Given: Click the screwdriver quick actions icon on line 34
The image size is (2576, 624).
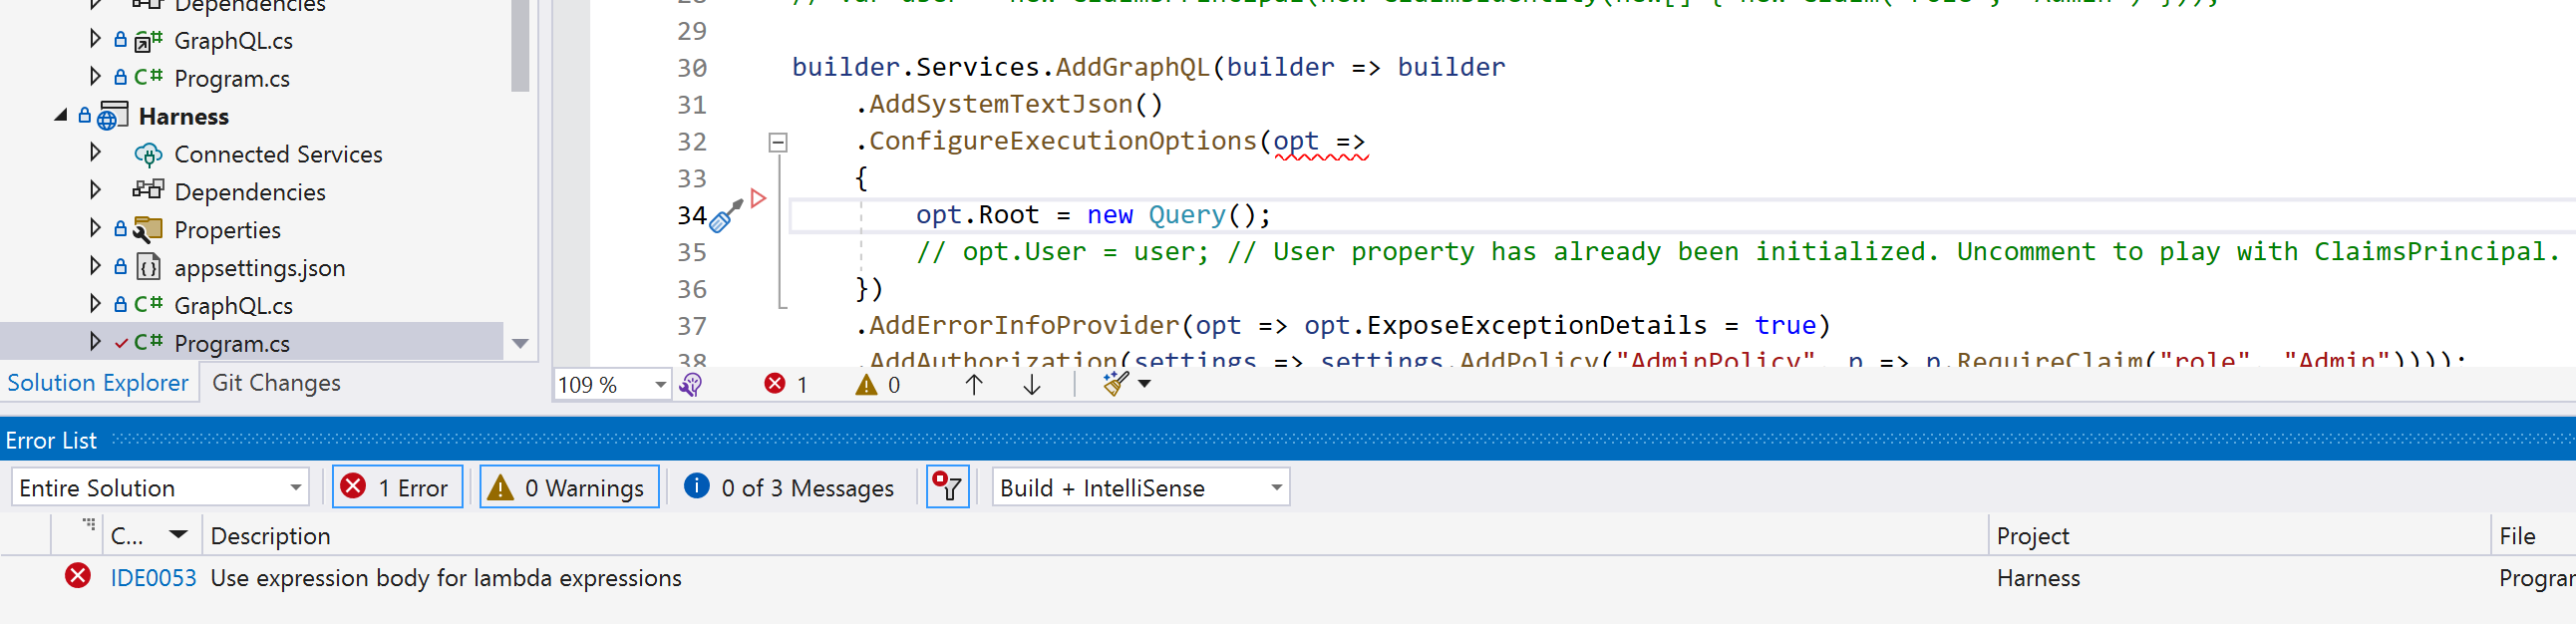Looking at the screenshot, I should [x=724, y=216].
